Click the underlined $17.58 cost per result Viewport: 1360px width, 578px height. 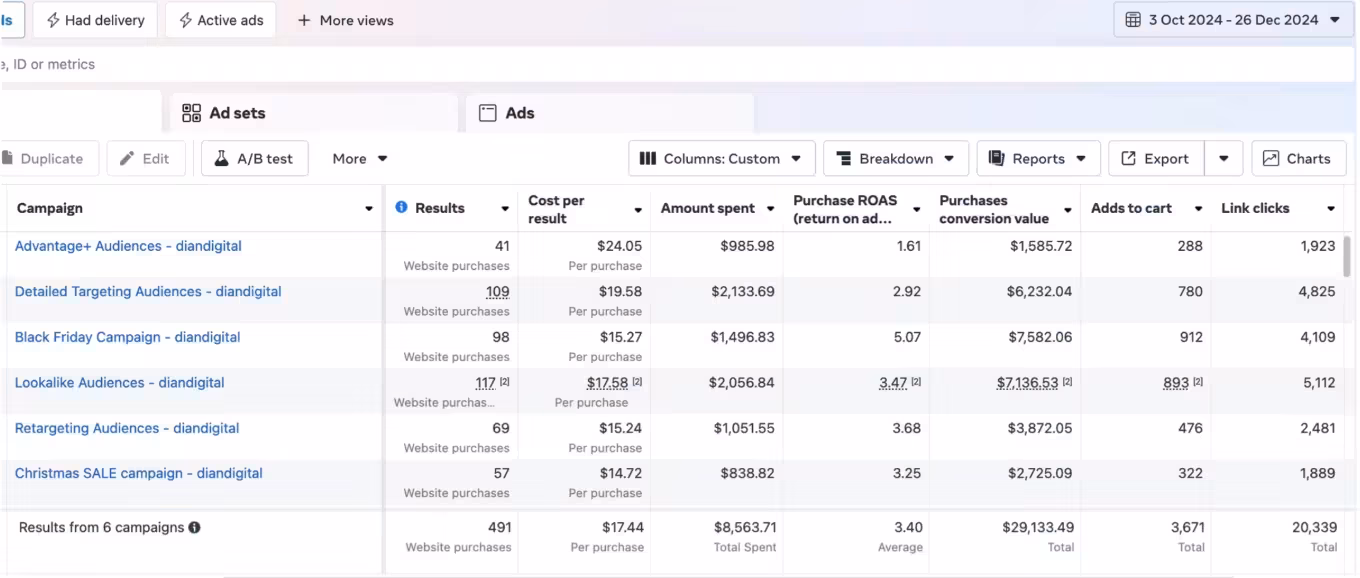click(x=608, y=383)
